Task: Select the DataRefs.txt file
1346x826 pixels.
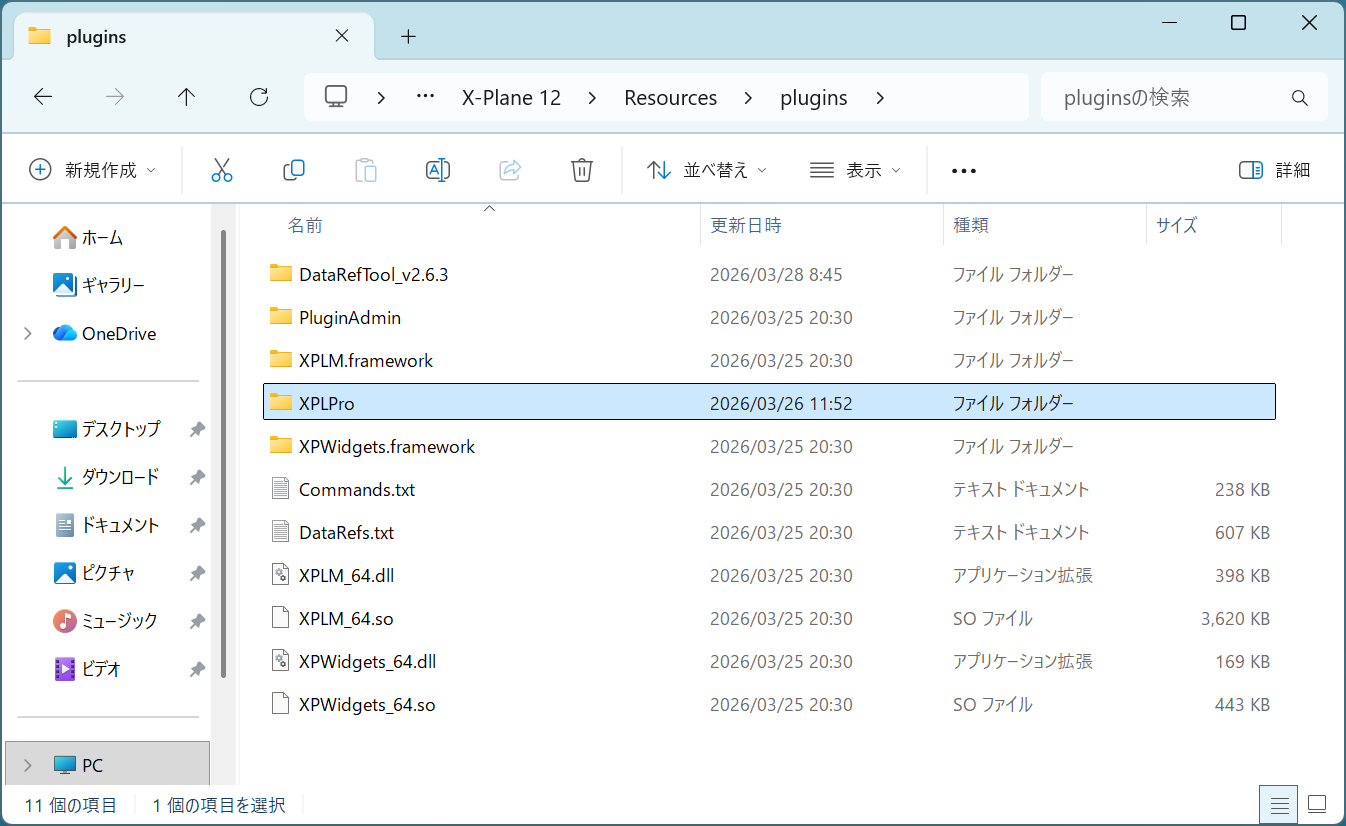Action: pos(346,532)
